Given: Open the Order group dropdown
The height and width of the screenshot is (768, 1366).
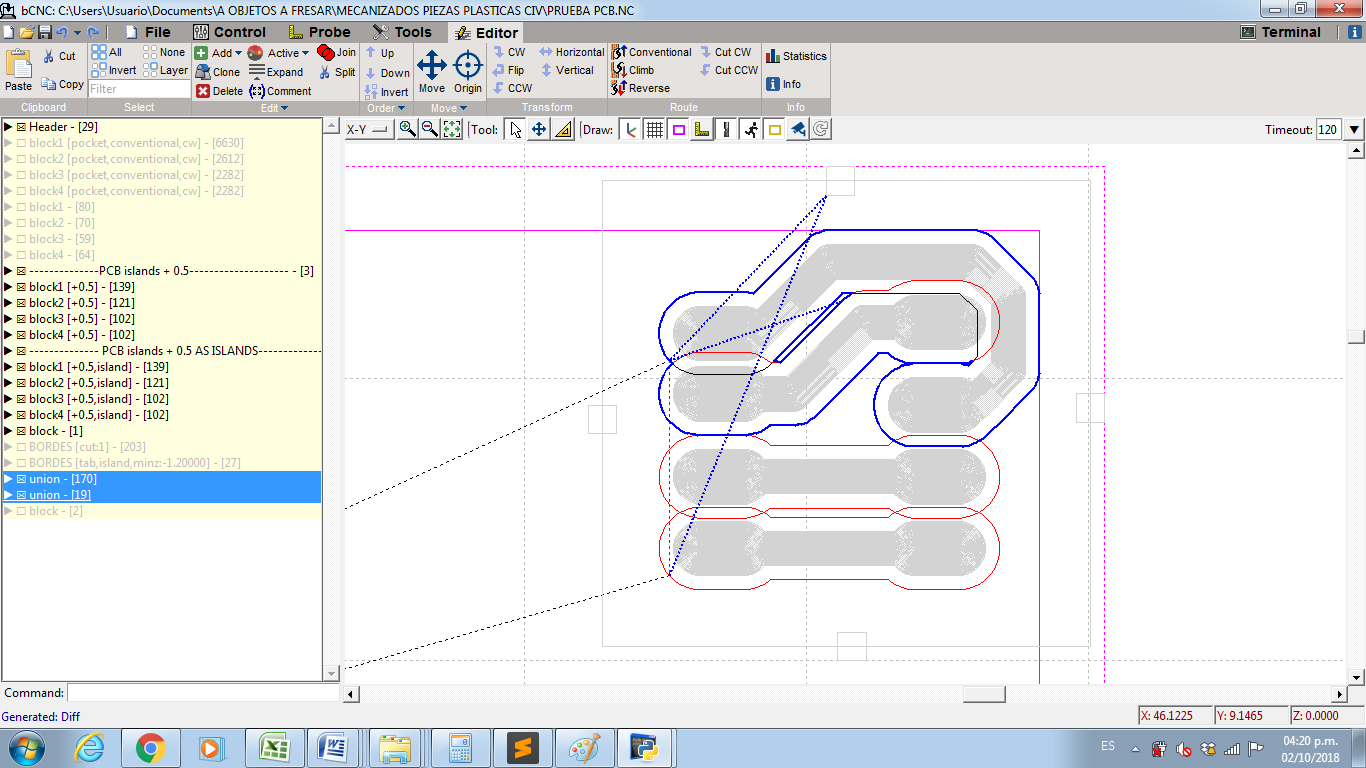Looking at the screenshot, I should [x=401, y=108].
